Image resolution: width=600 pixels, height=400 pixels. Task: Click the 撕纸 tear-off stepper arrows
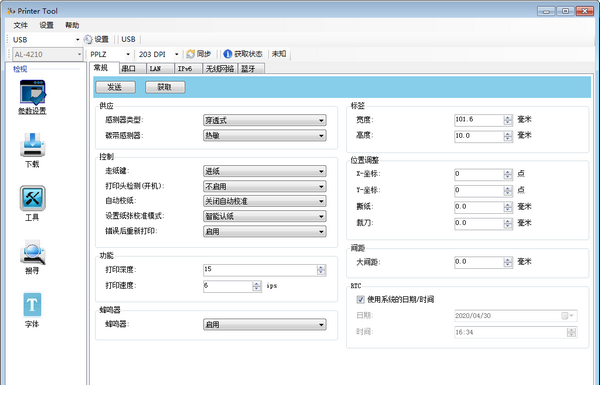508,207
